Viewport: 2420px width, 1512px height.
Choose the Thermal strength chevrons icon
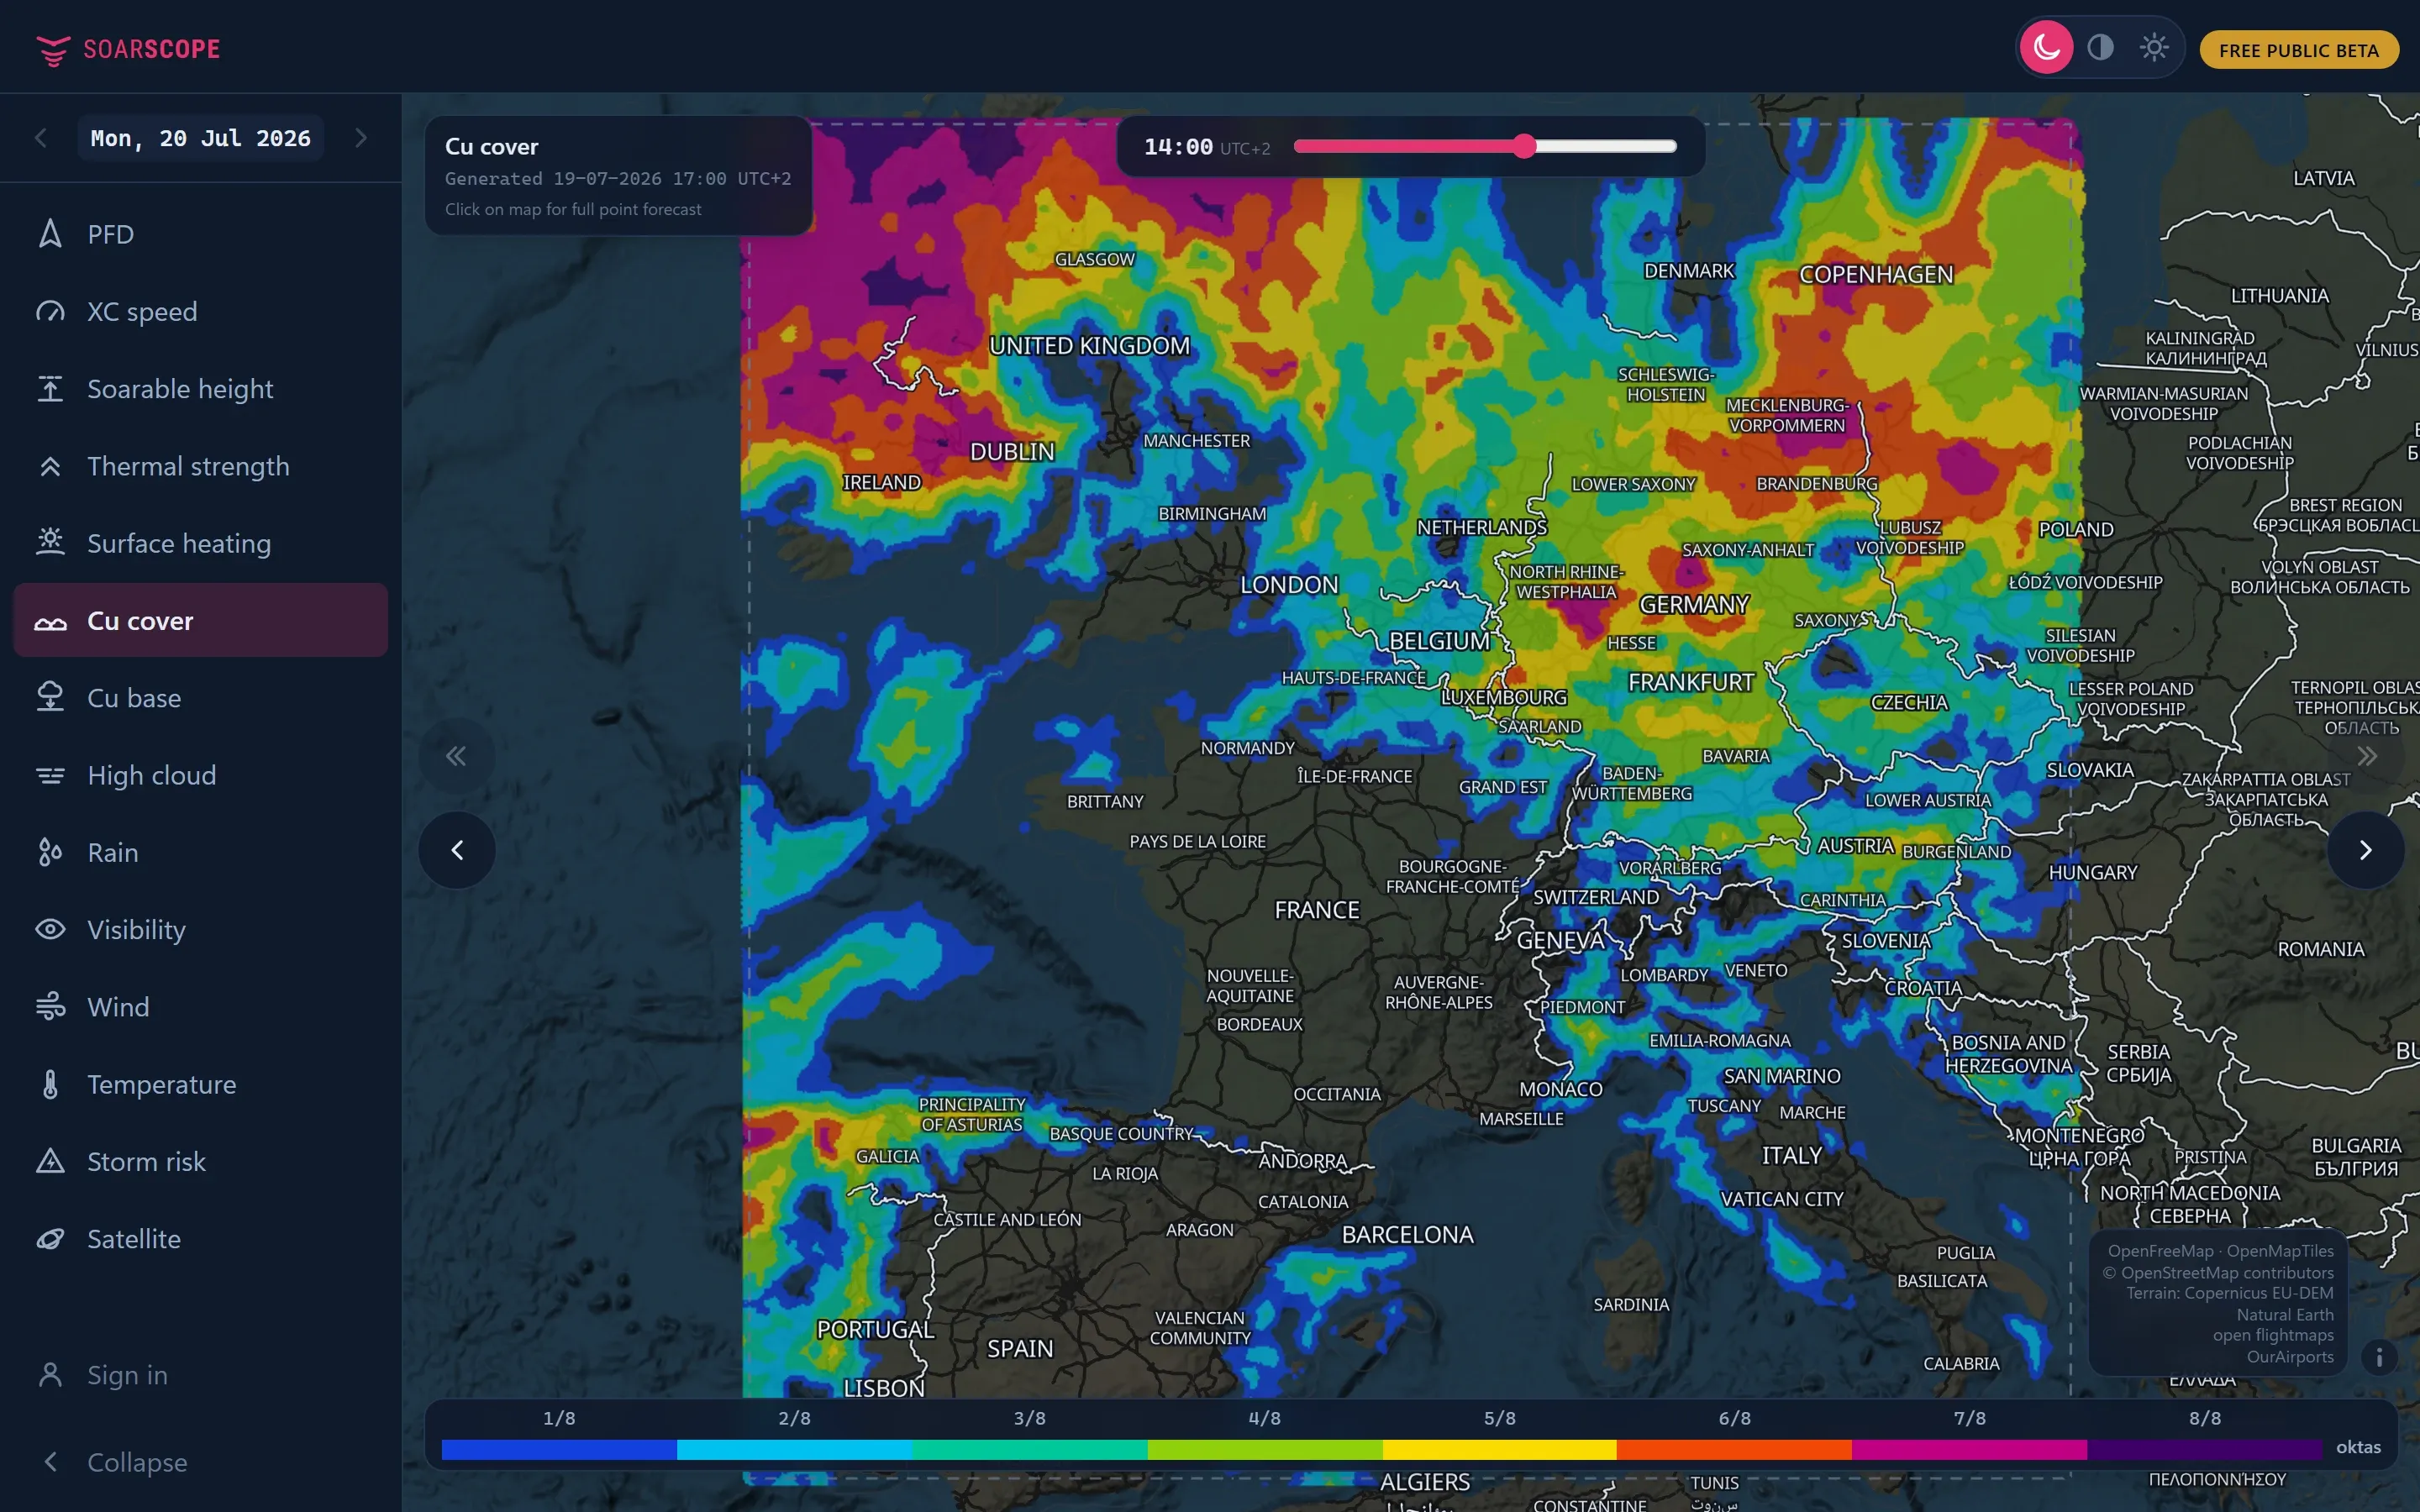[50, 466]
